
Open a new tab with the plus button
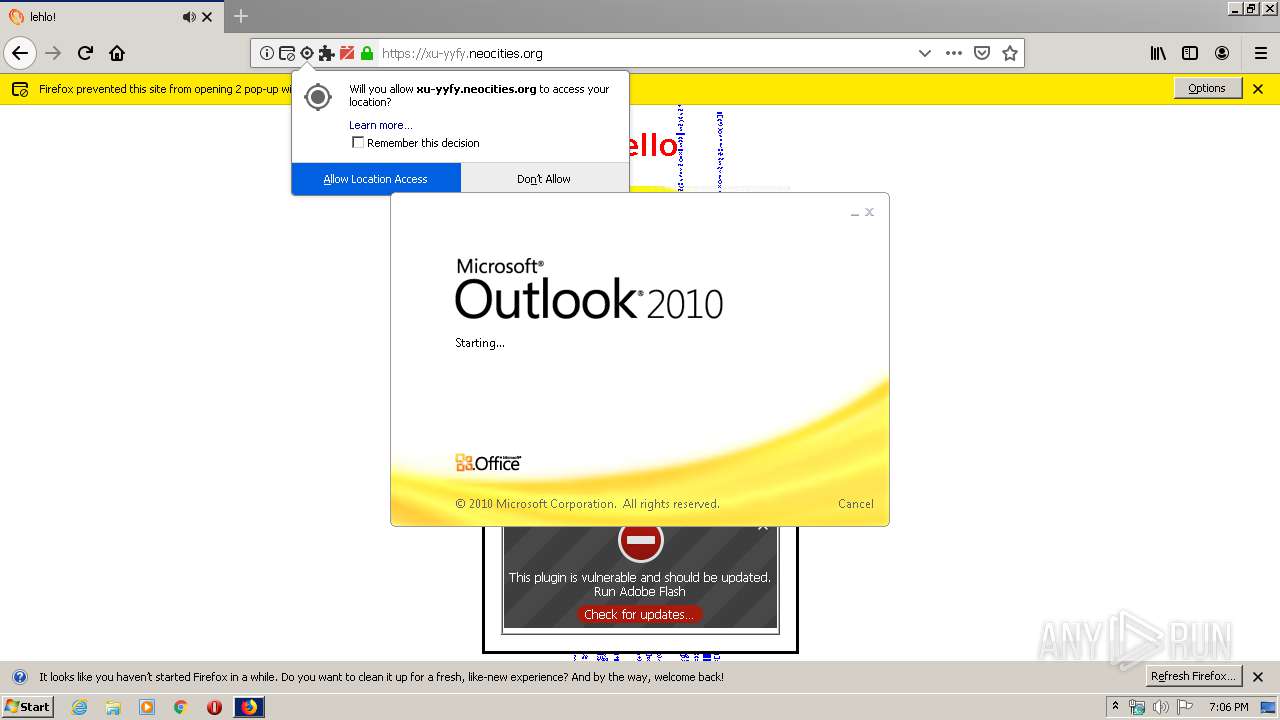[x=241, y=16]
